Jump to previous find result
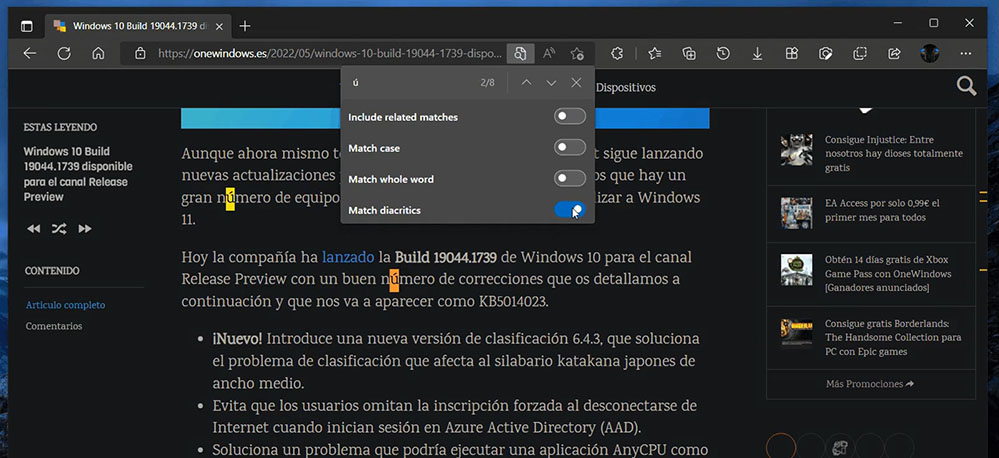Viewport: 999px width, 458px height. [526, 83]
